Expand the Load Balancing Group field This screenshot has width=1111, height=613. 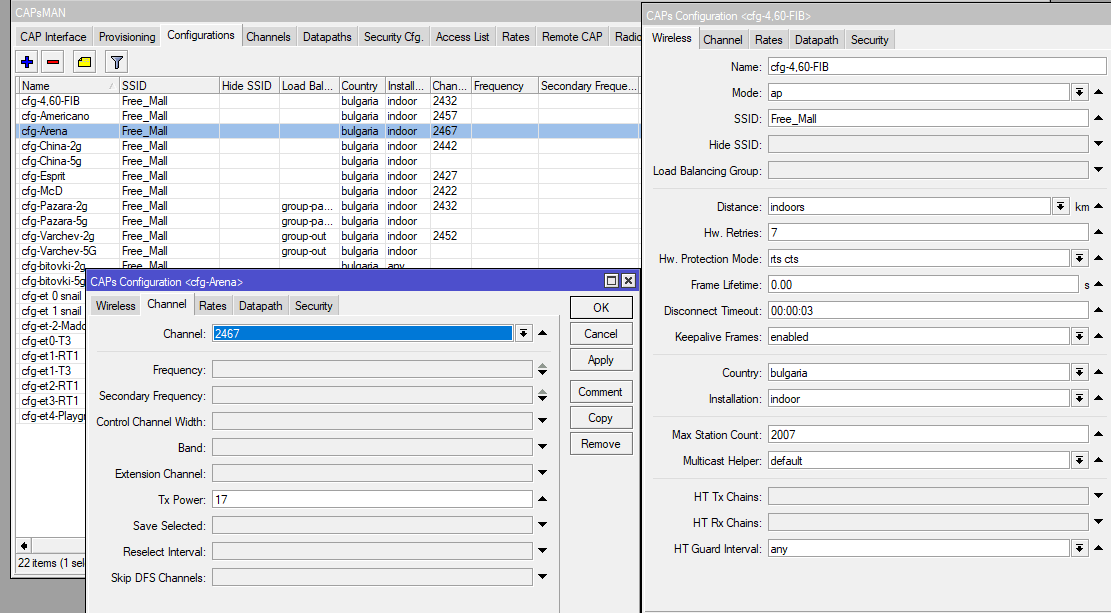click(x=1099, y=170)
